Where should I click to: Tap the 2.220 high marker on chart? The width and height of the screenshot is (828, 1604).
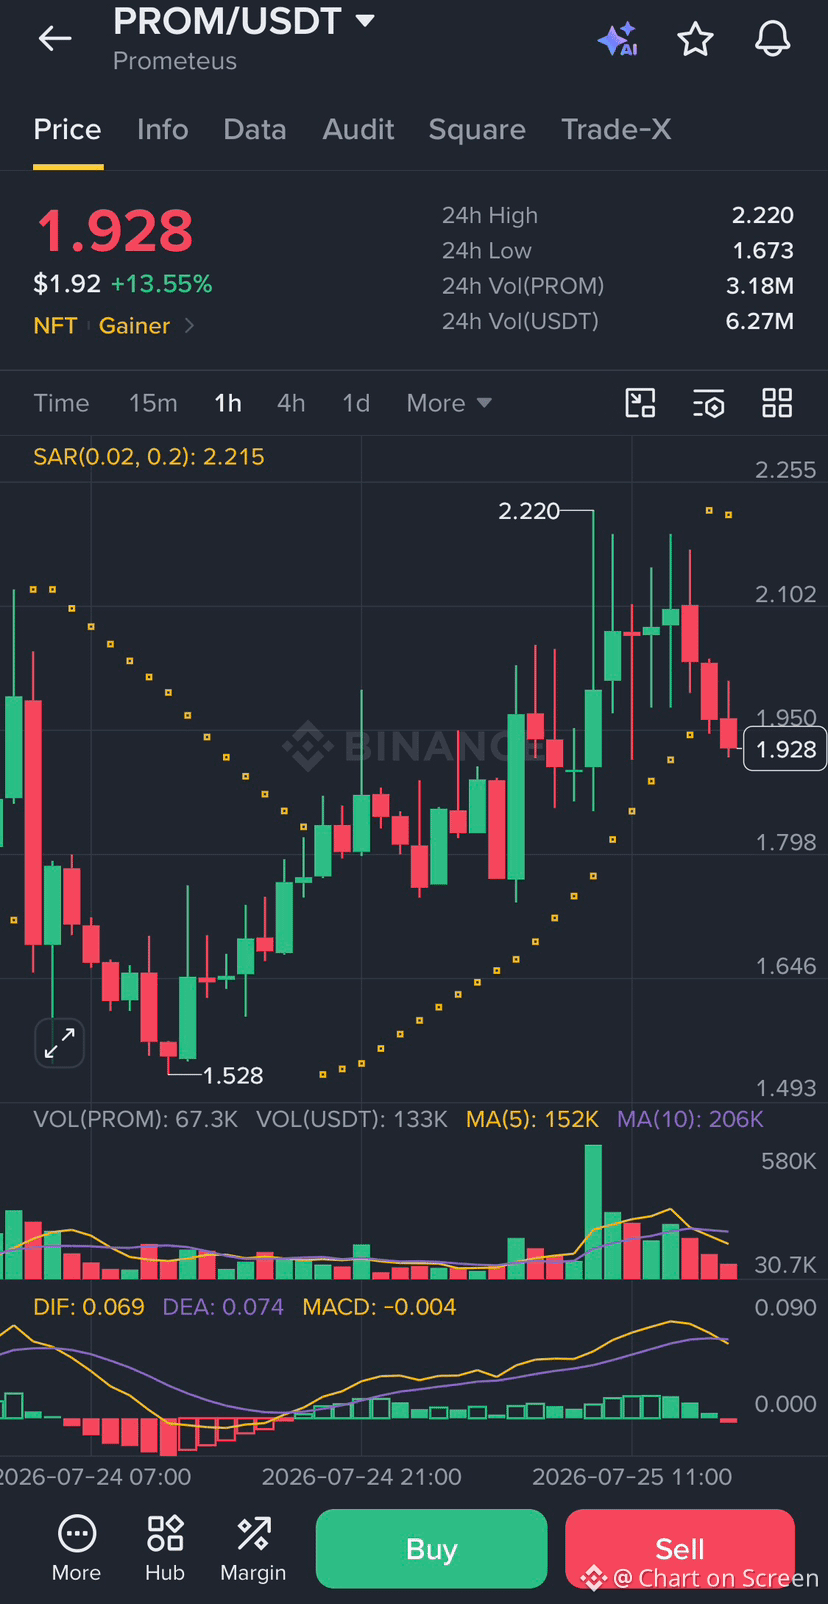click(529, 511)
